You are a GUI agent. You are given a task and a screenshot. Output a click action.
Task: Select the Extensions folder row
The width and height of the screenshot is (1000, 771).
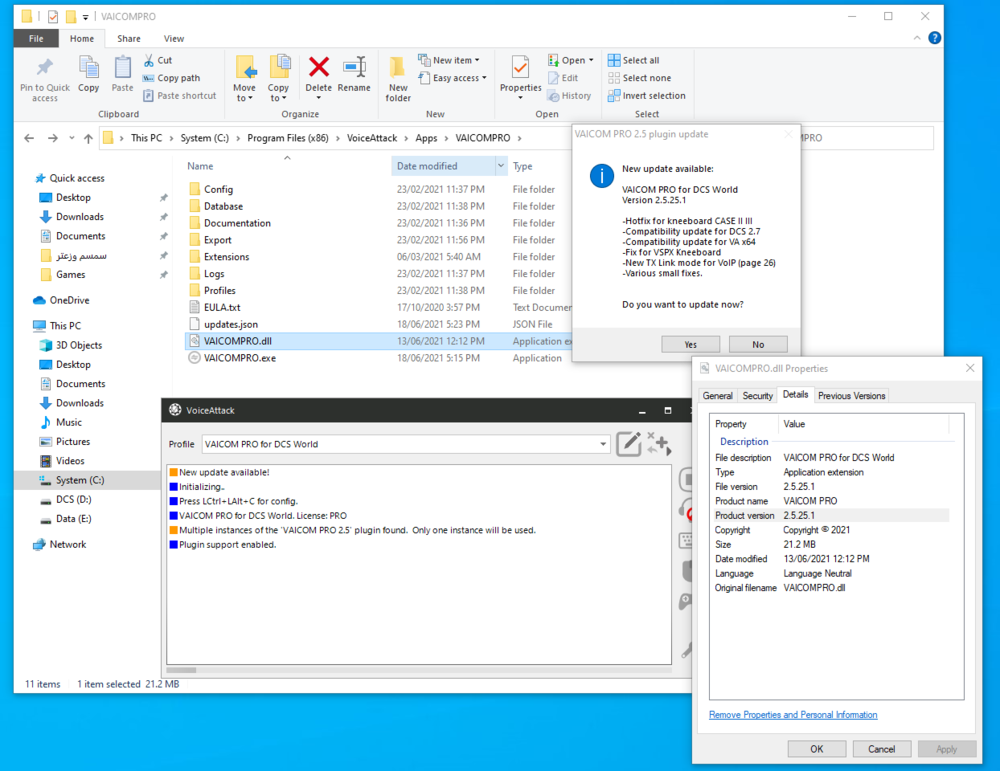click(x=226, y=257)
